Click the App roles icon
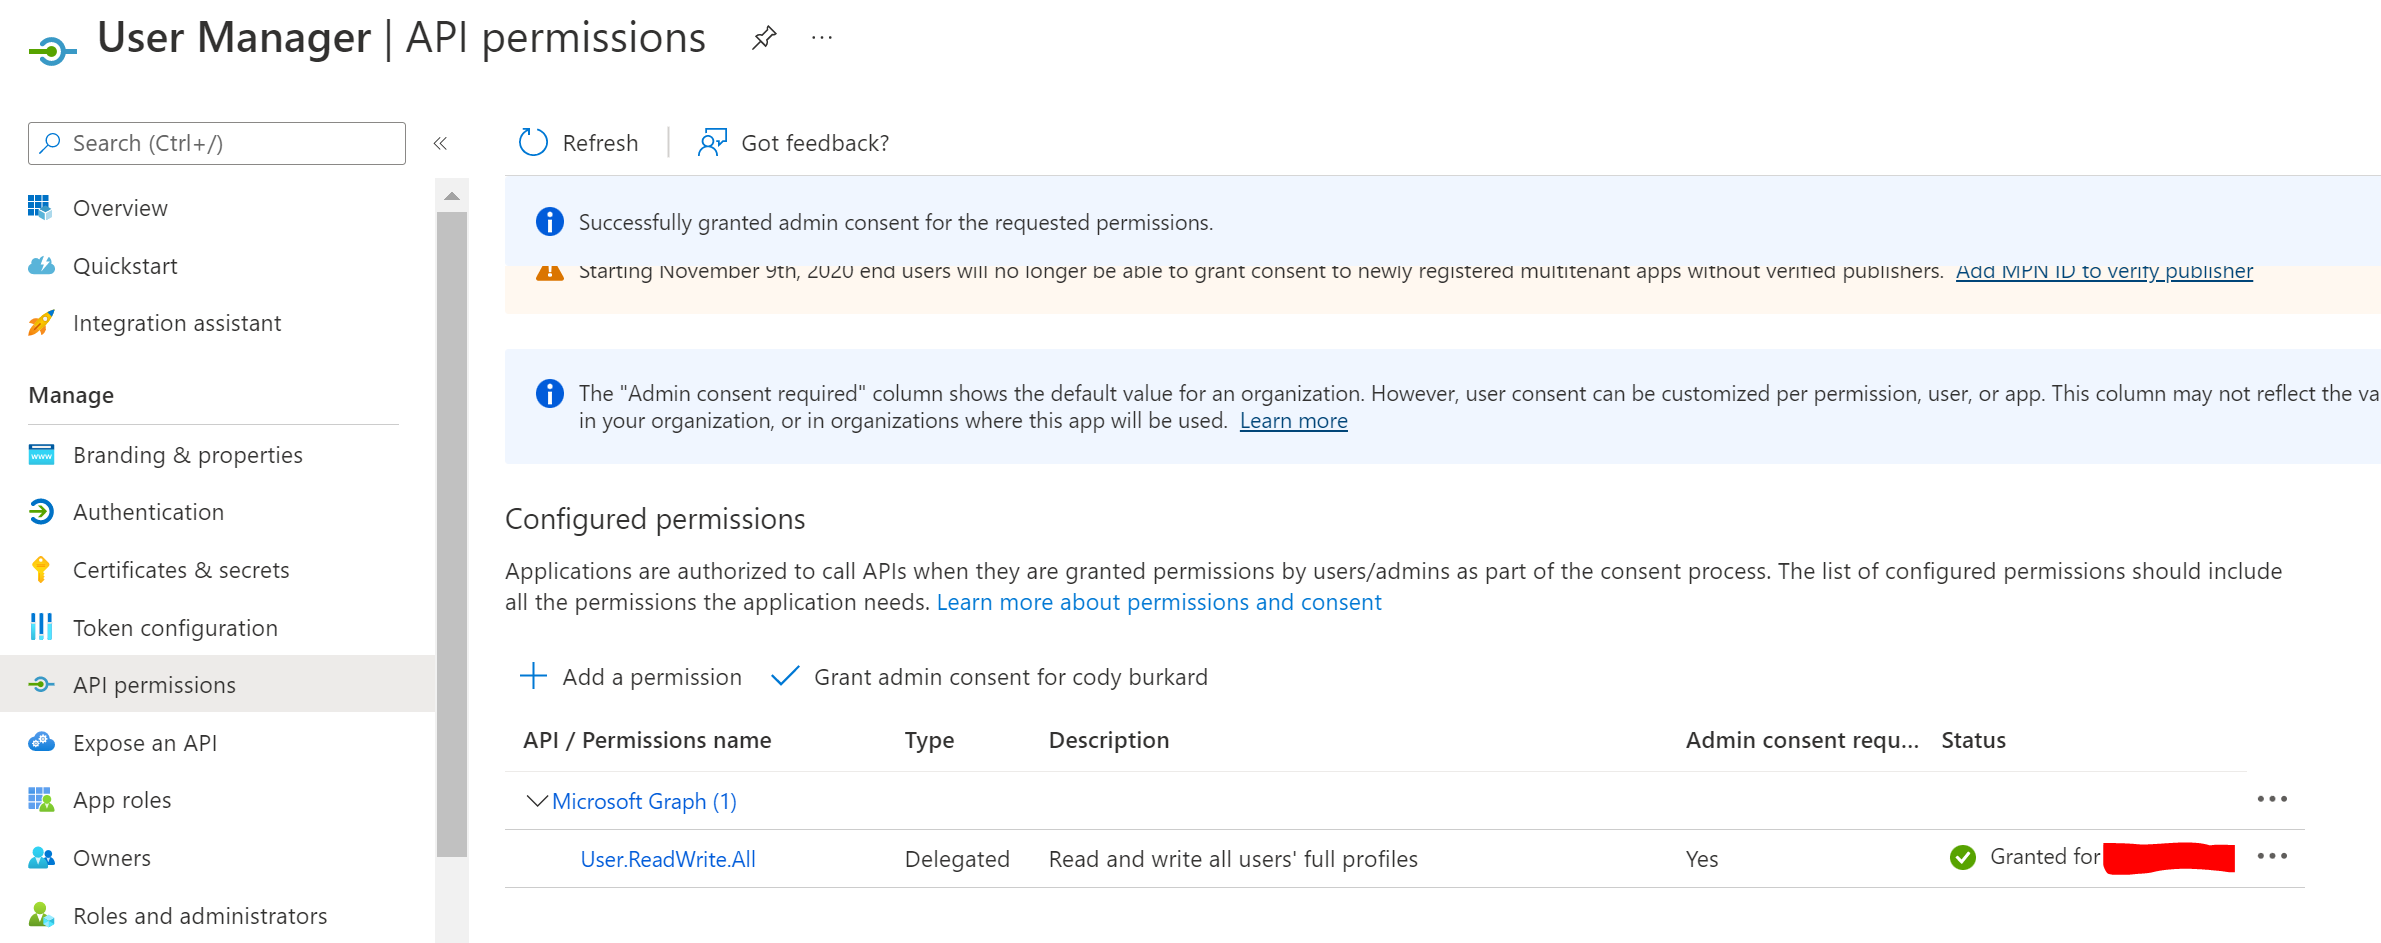Screen dimensions: 2381x943 click(x=41, y=800)
